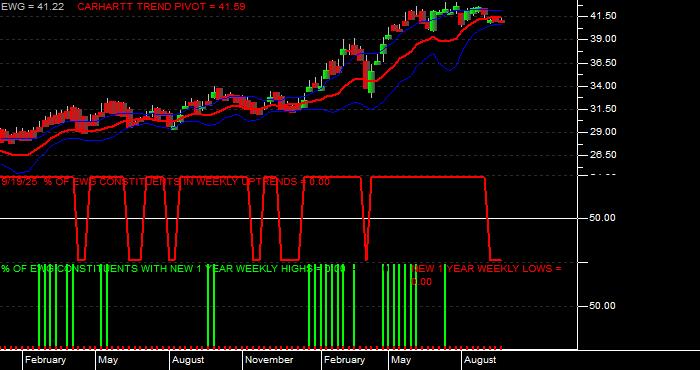This screenshot has height=370, width=700.
Task: Click the 50.00 label of highs/lows panel
Action: pyautogui.click(x=603, y=306)
